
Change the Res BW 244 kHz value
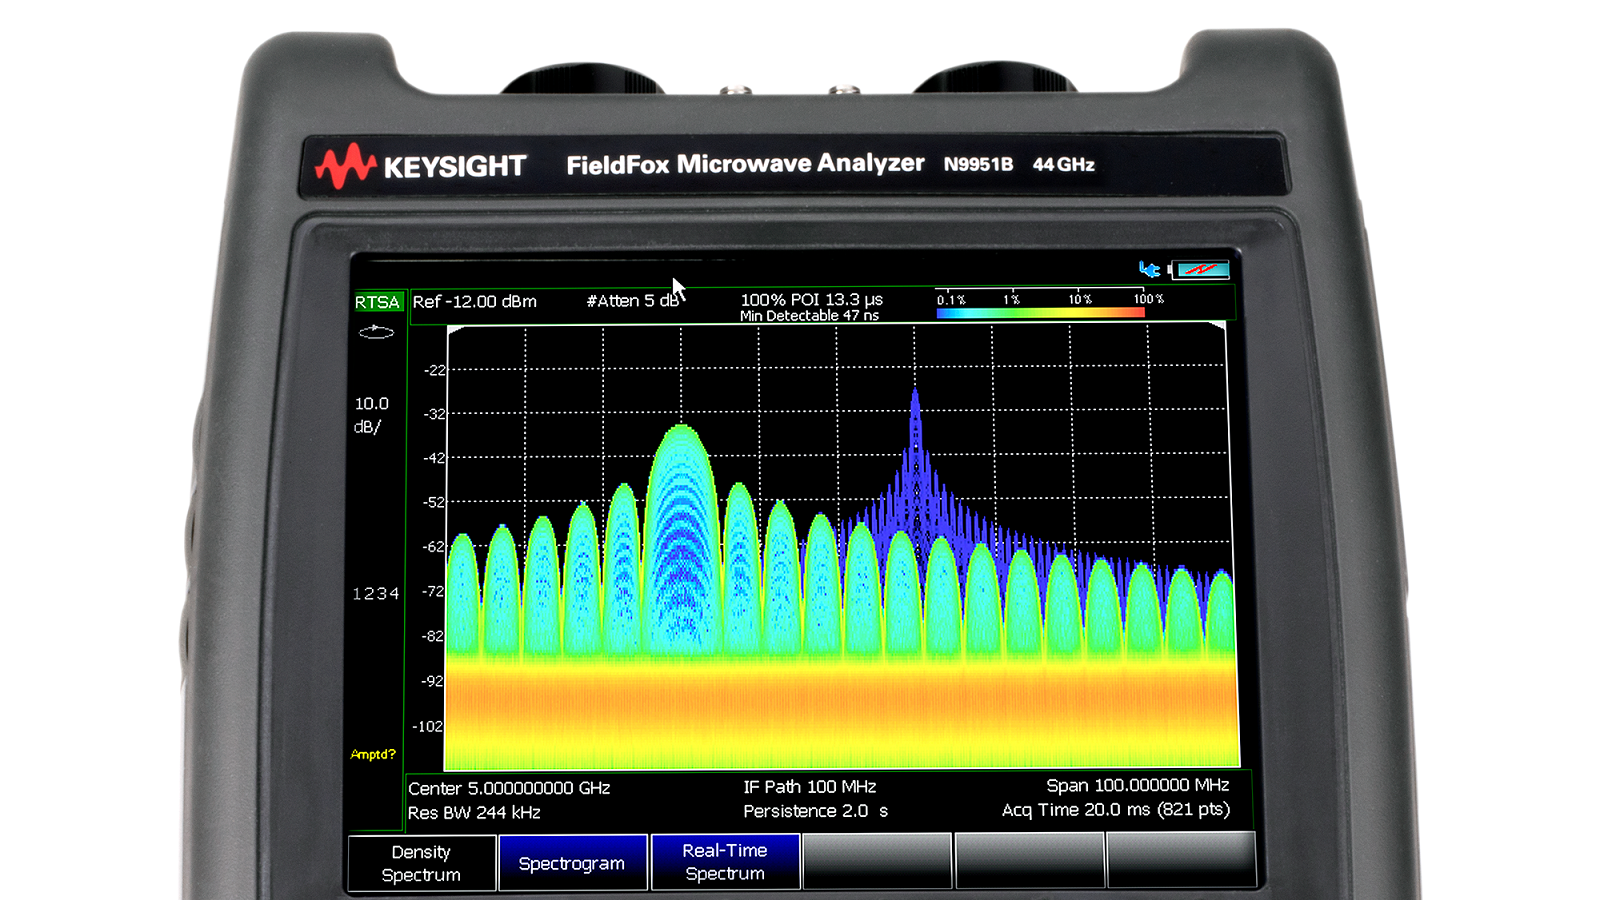474,813
